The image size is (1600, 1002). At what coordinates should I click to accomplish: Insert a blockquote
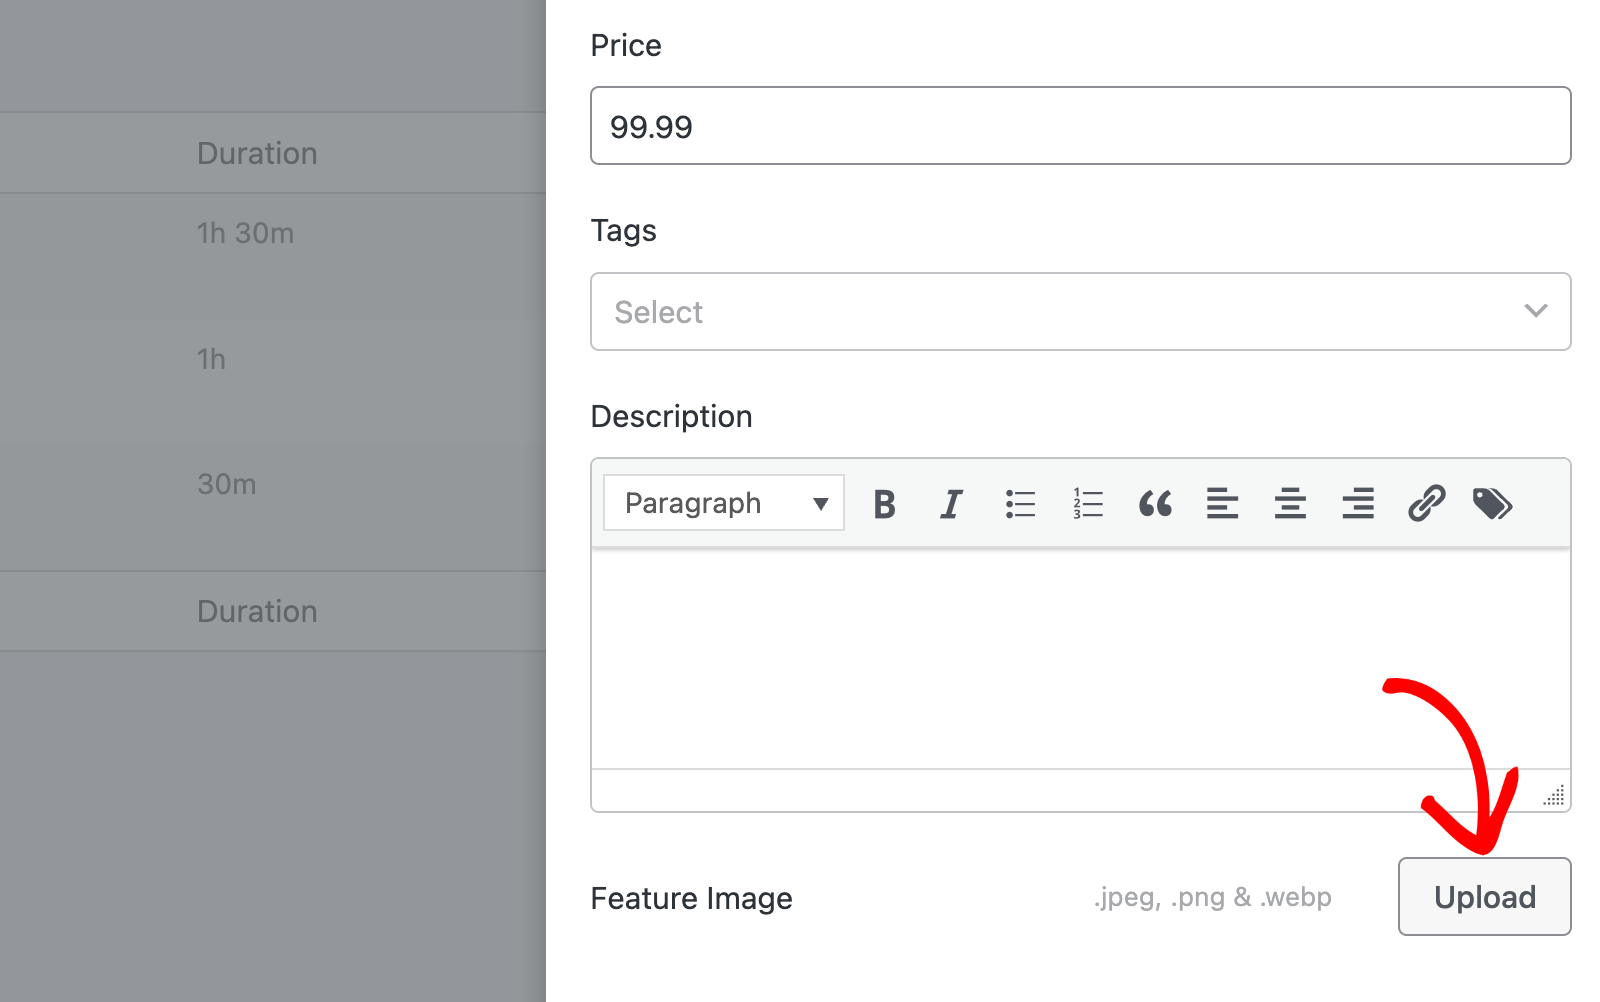[1155, 504]
